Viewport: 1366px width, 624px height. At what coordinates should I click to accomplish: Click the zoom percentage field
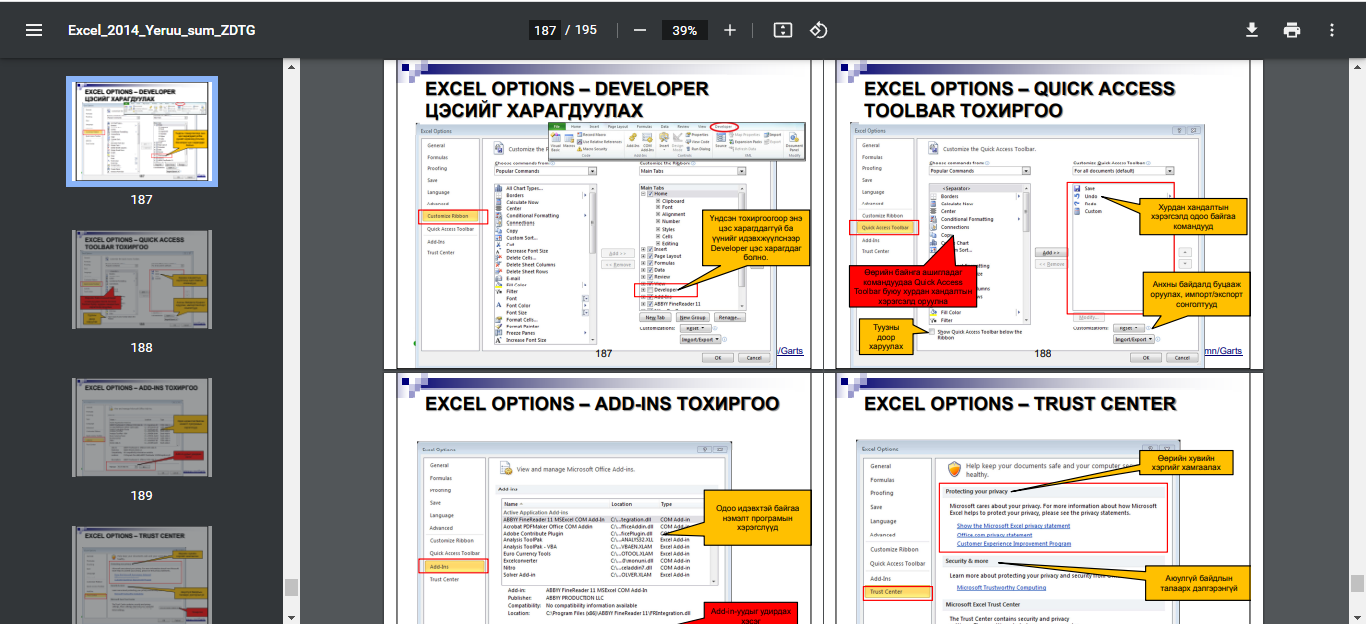tap(685, 30)
